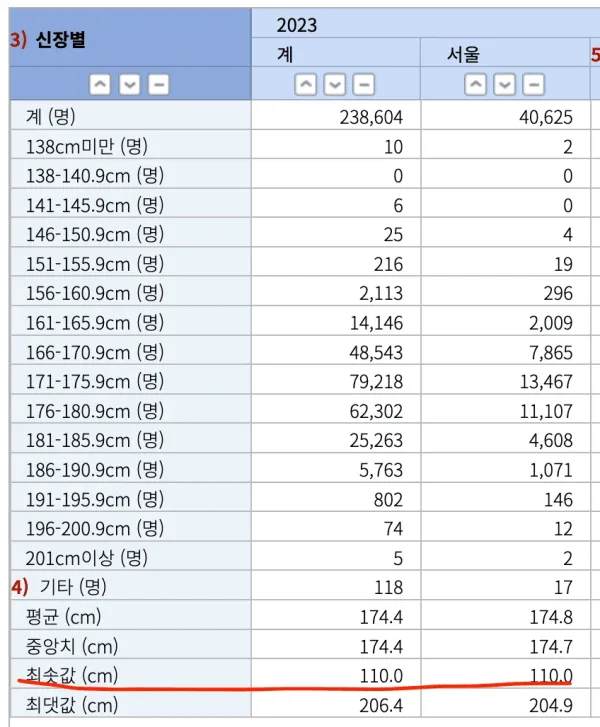Click the value 48,543
Image resolution: width=600 pixels, height=727 pixels.
click(376, 353)
